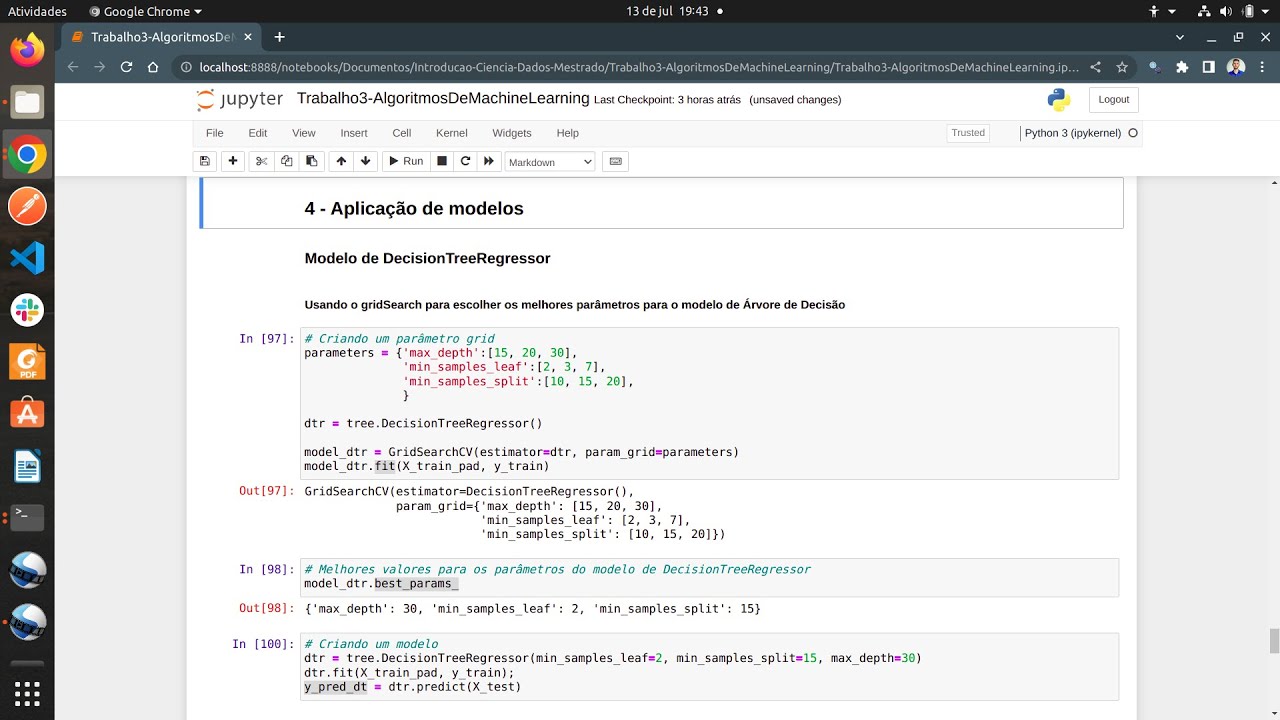Click the Trusted notebook indicator
This screenshot has height=720, width=1280.
pyautogui.click(x=968, y=133)
